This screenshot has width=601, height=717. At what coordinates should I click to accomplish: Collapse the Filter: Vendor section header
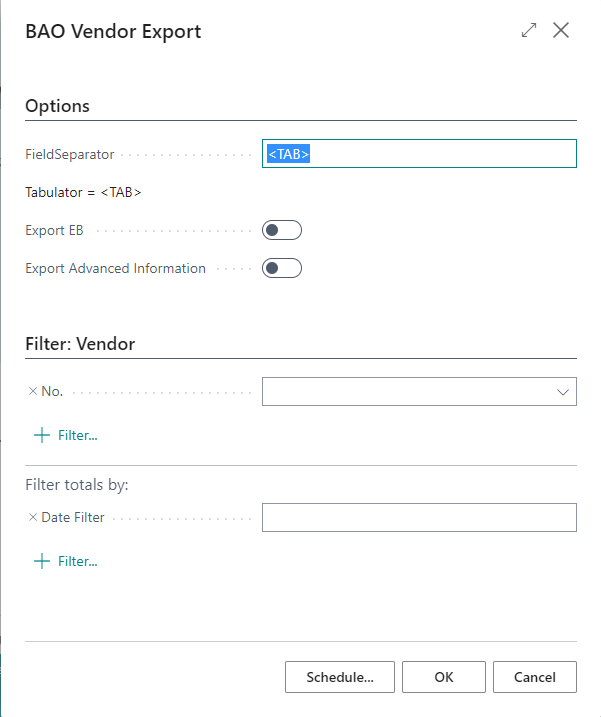tap(80, 344)
